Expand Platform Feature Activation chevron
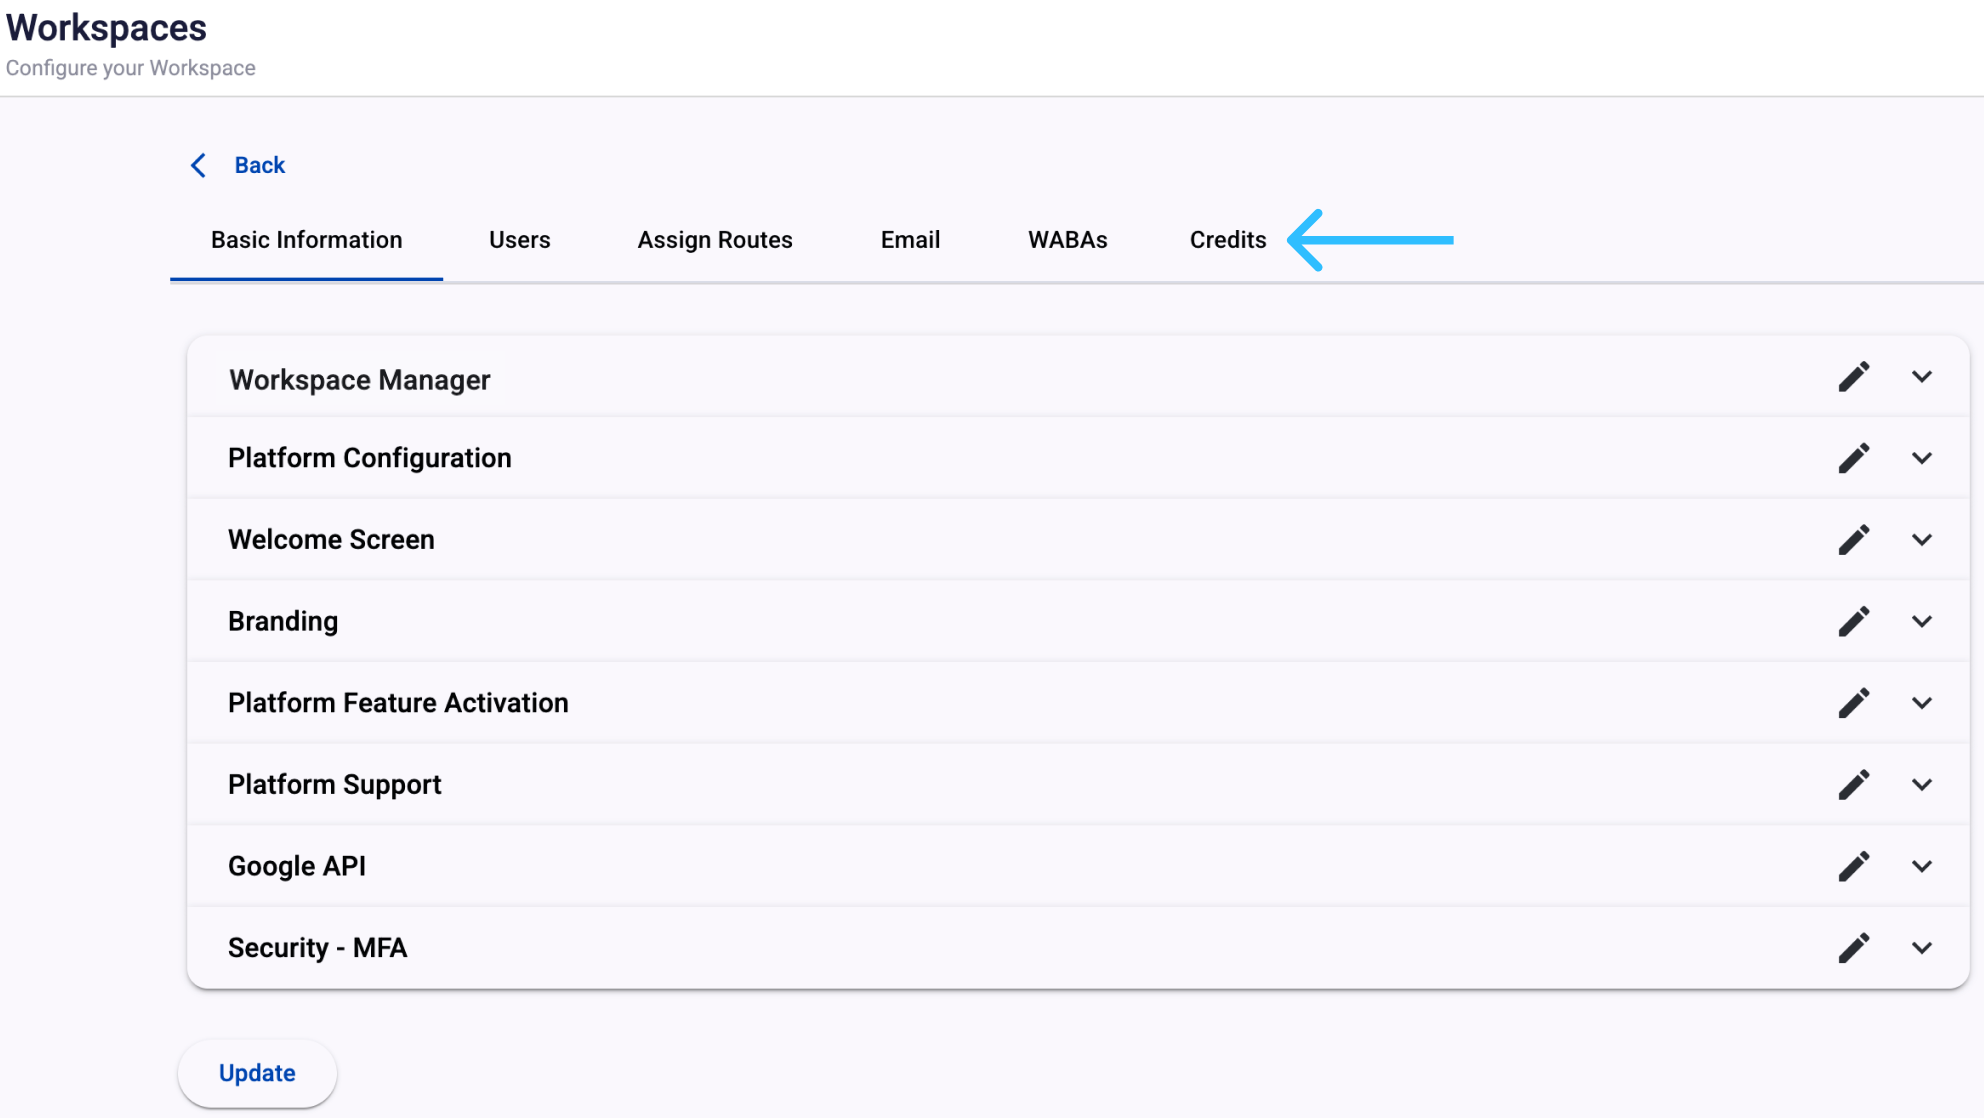The width and height of the screenshot is (1984, 1118). (x=1921, y=703)
